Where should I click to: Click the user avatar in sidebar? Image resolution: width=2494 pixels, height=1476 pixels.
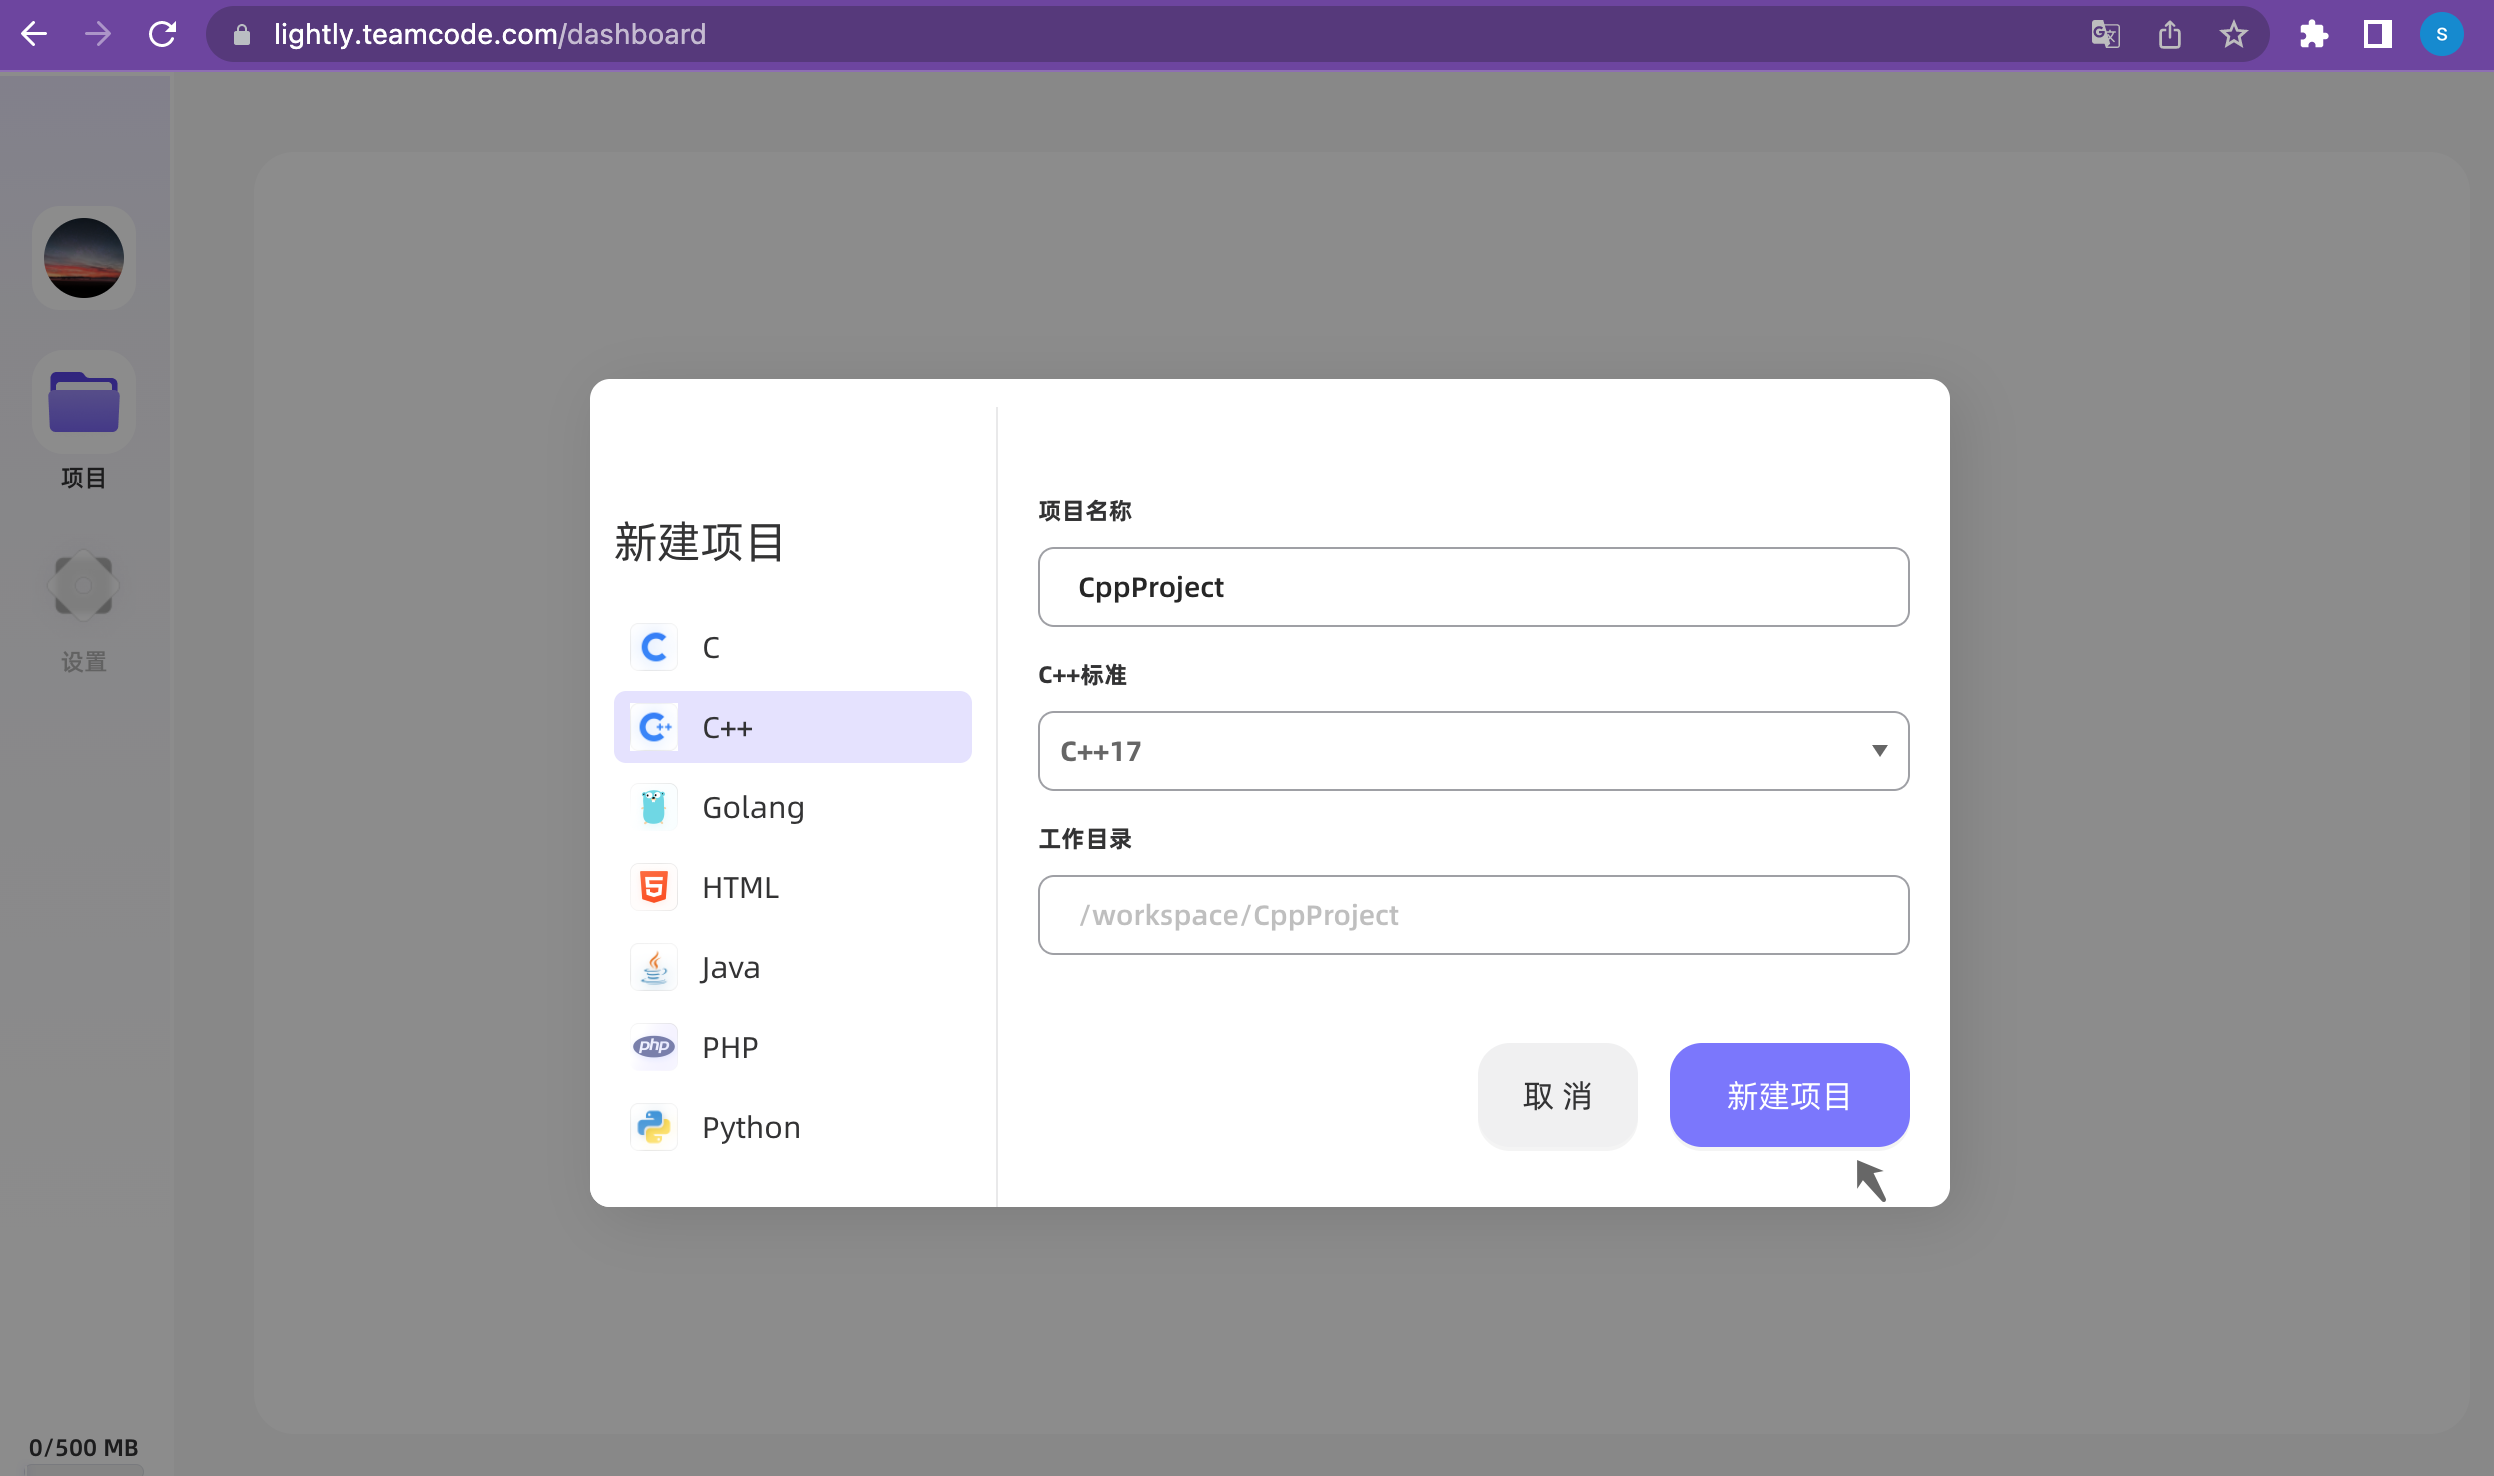point(84,258)
